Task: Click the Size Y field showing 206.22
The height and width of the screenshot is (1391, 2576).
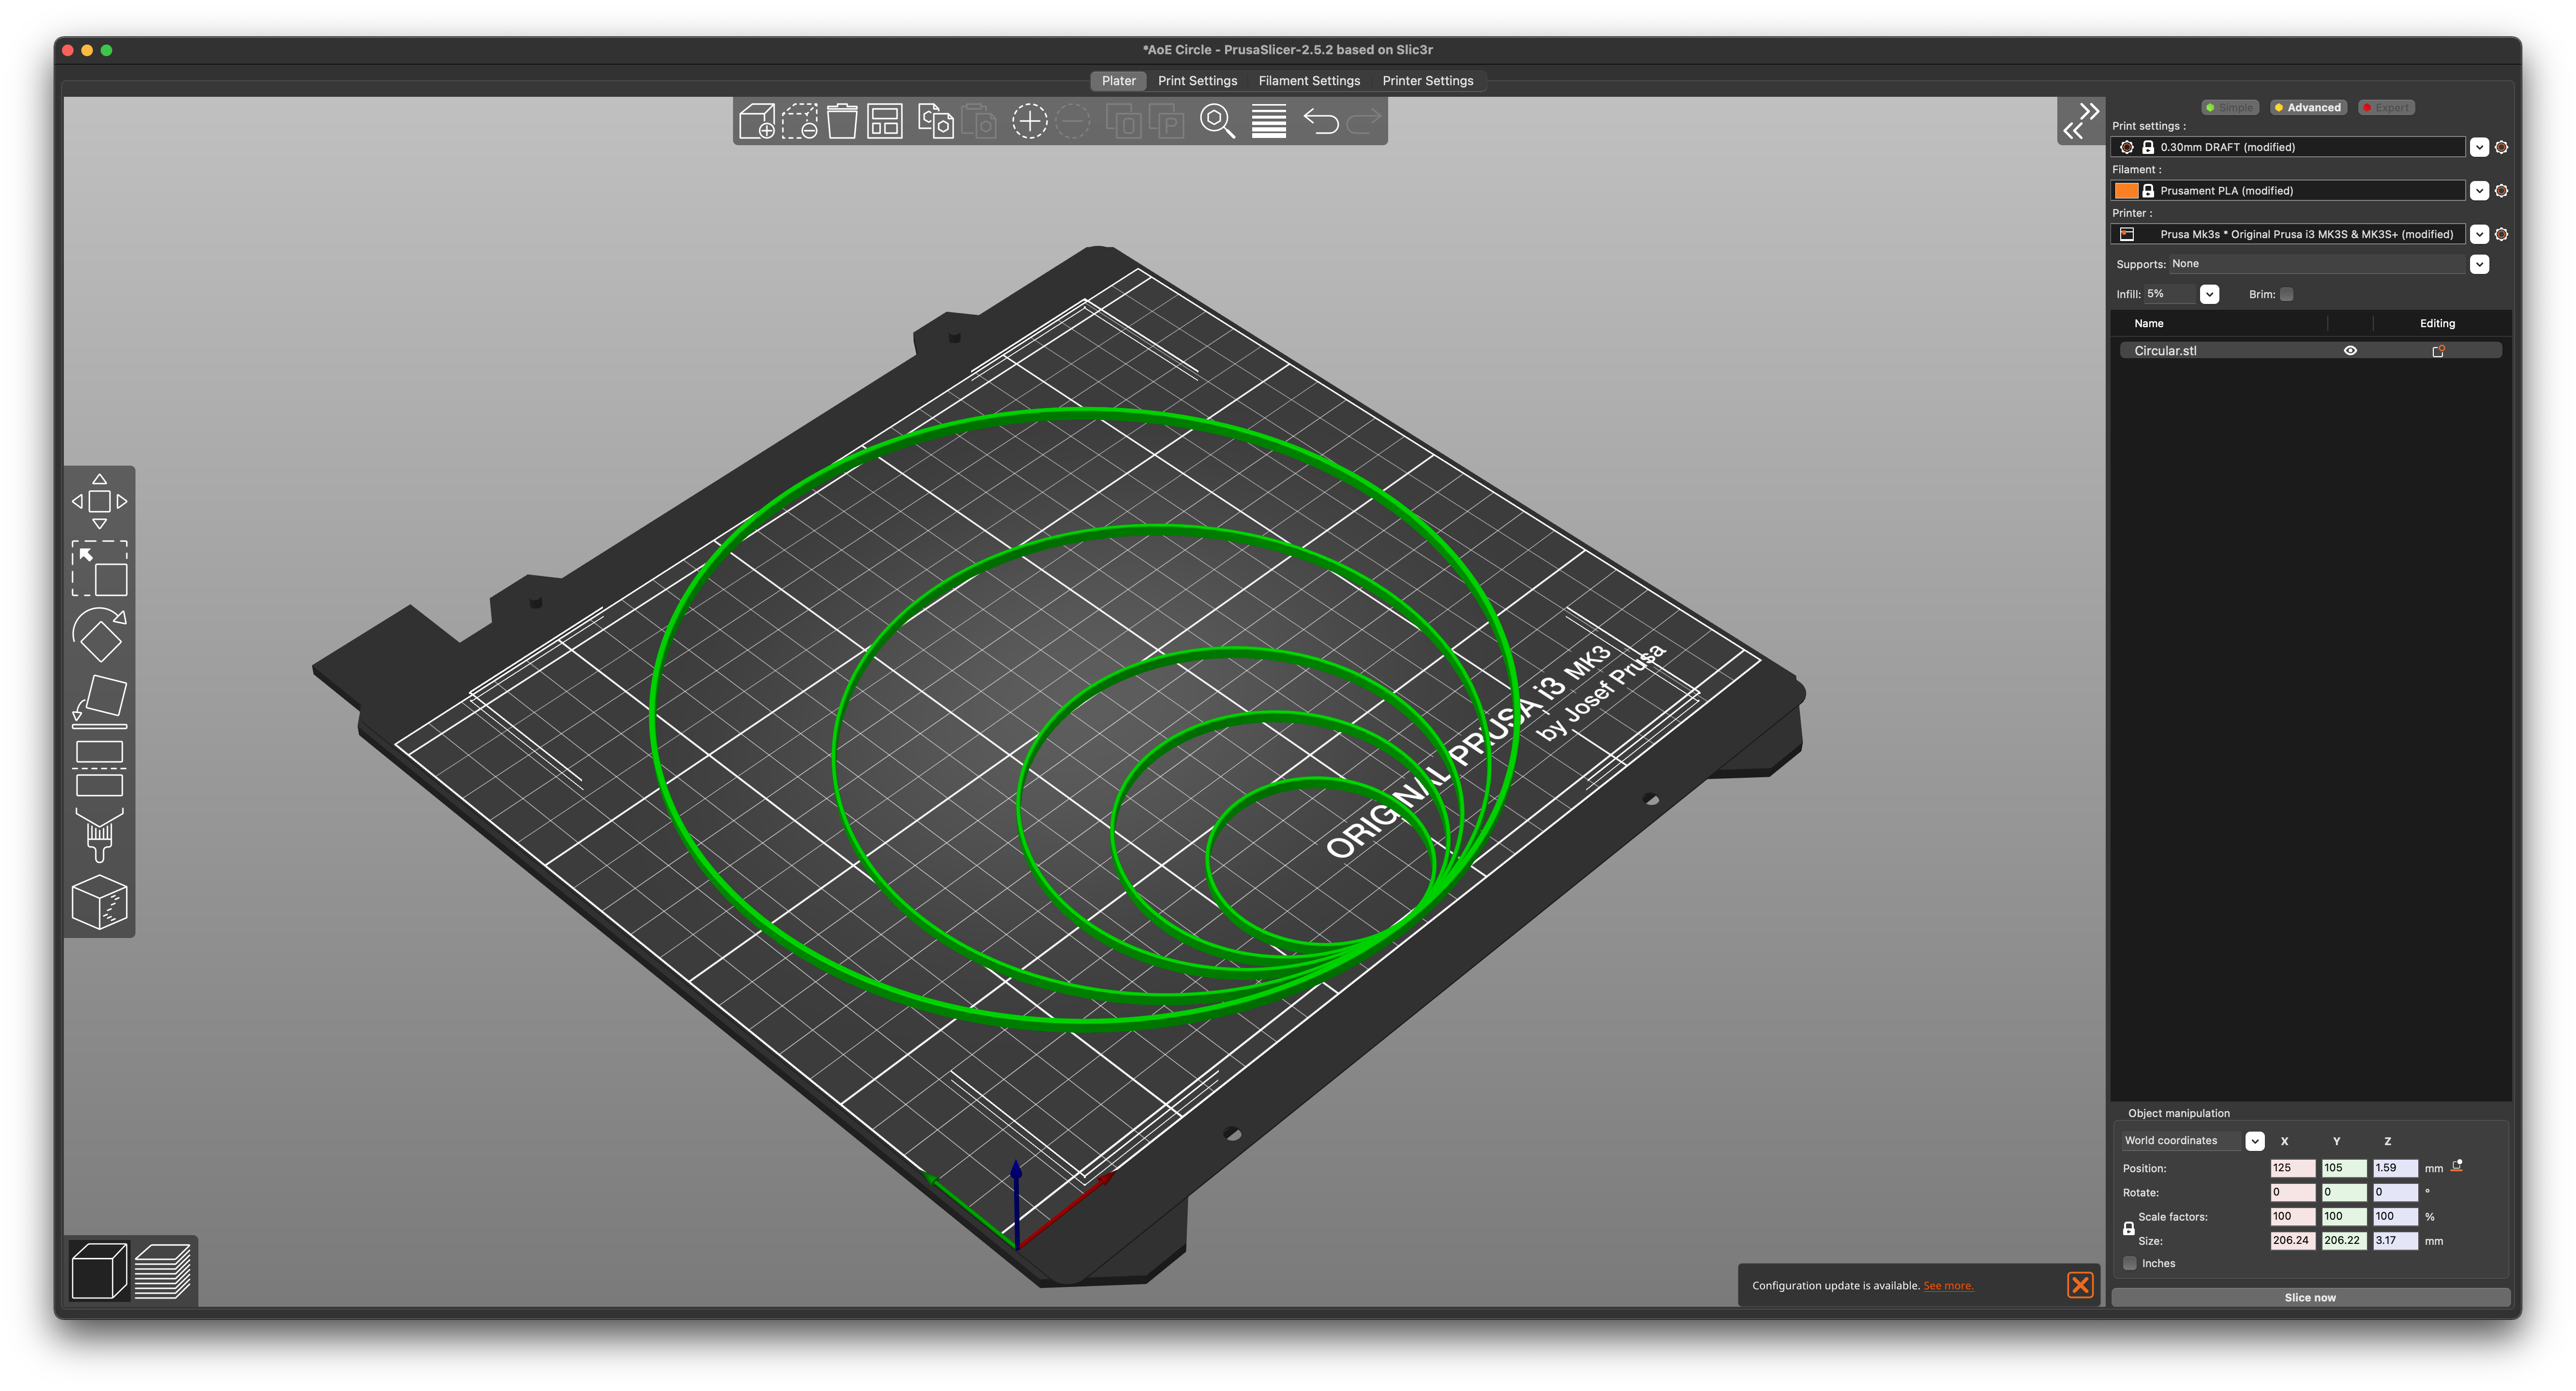Action: 2344,1240
